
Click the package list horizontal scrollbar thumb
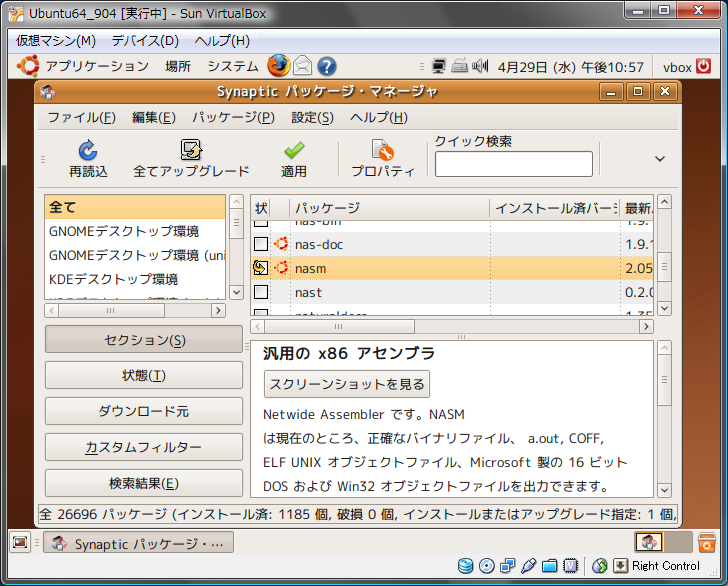click(x=339, y=327)
